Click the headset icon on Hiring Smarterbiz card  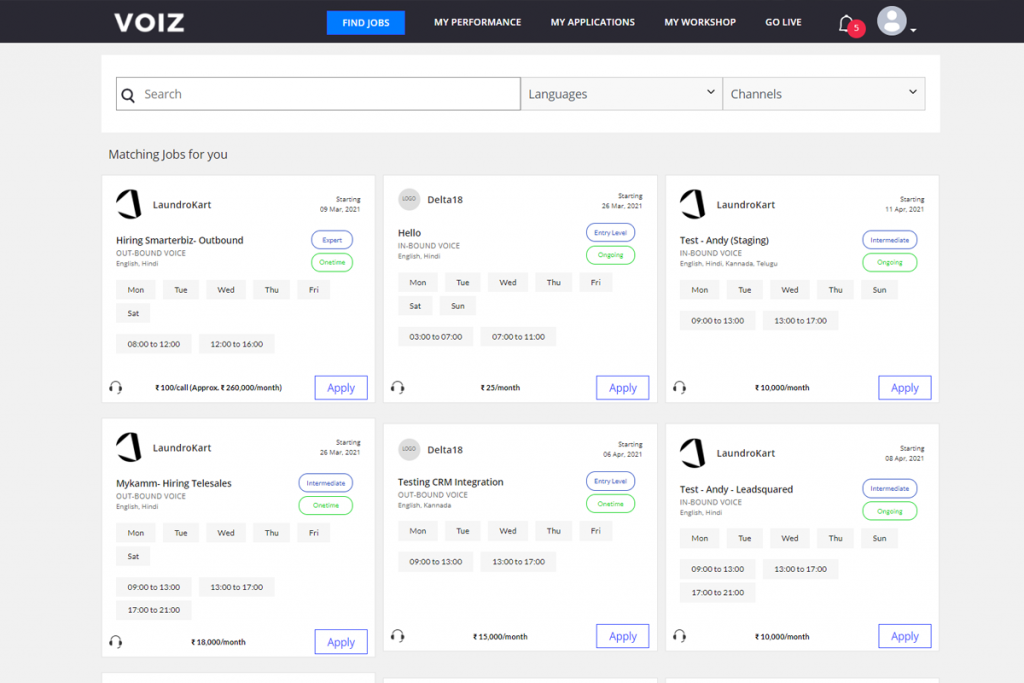click(x=116, y=388)
